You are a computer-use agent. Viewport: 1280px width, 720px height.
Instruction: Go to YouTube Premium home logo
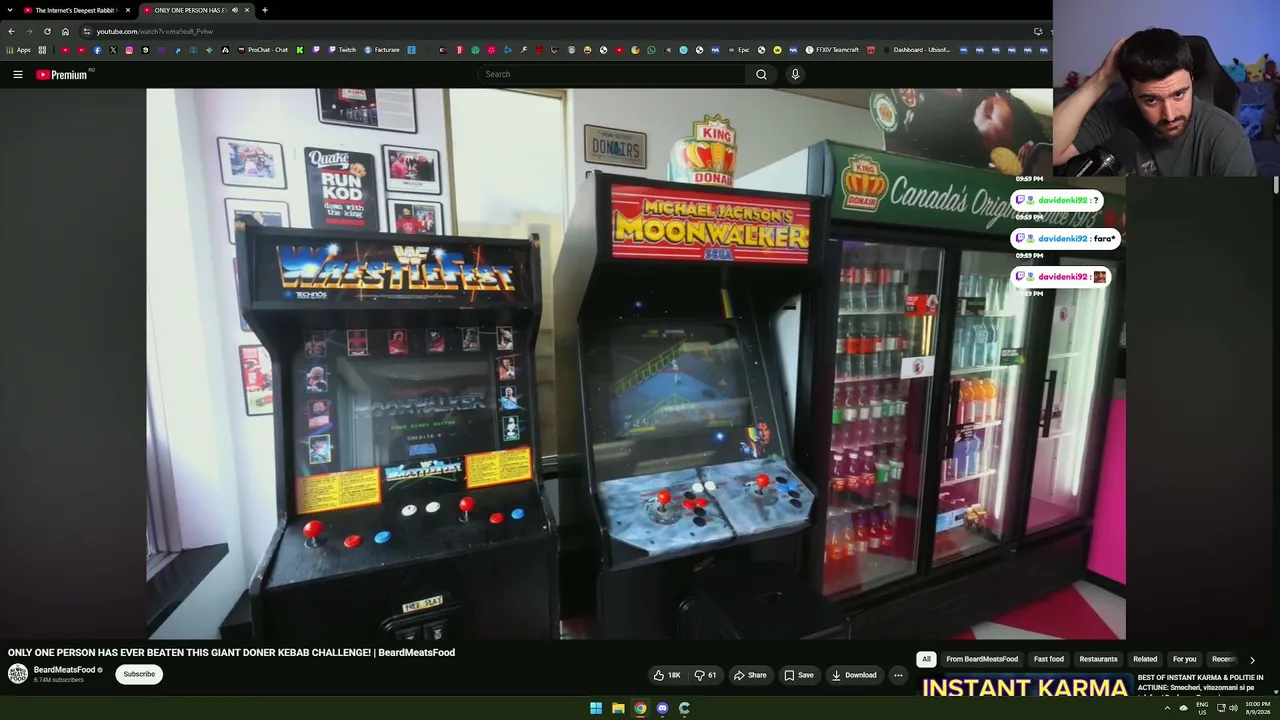click(x=62, y=74)
